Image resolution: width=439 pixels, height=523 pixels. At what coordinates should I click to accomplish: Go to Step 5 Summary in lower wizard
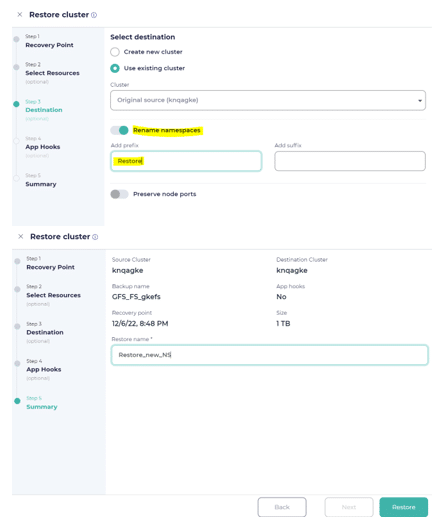pyautogui.click(x=42, y=403)
